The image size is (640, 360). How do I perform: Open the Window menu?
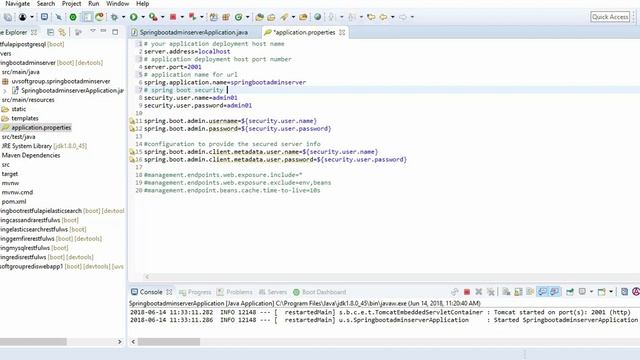pos(118,4)
